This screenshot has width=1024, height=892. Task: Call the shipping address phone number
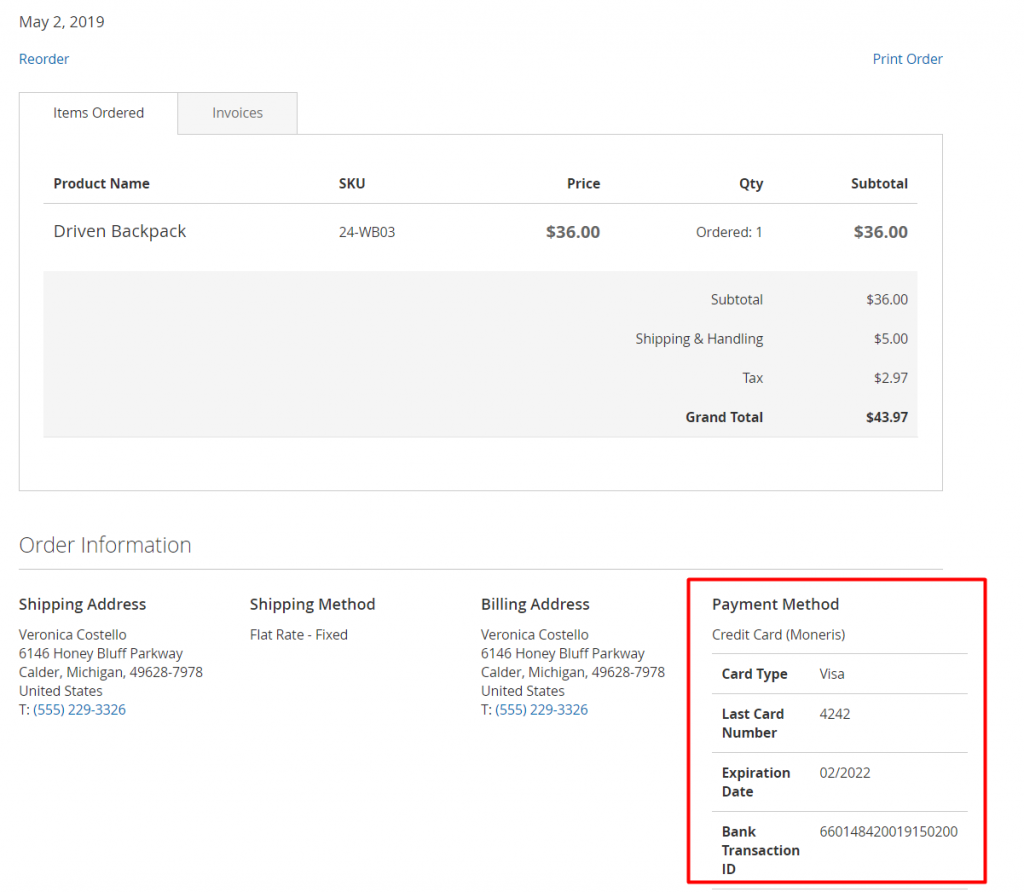[79, 709]
